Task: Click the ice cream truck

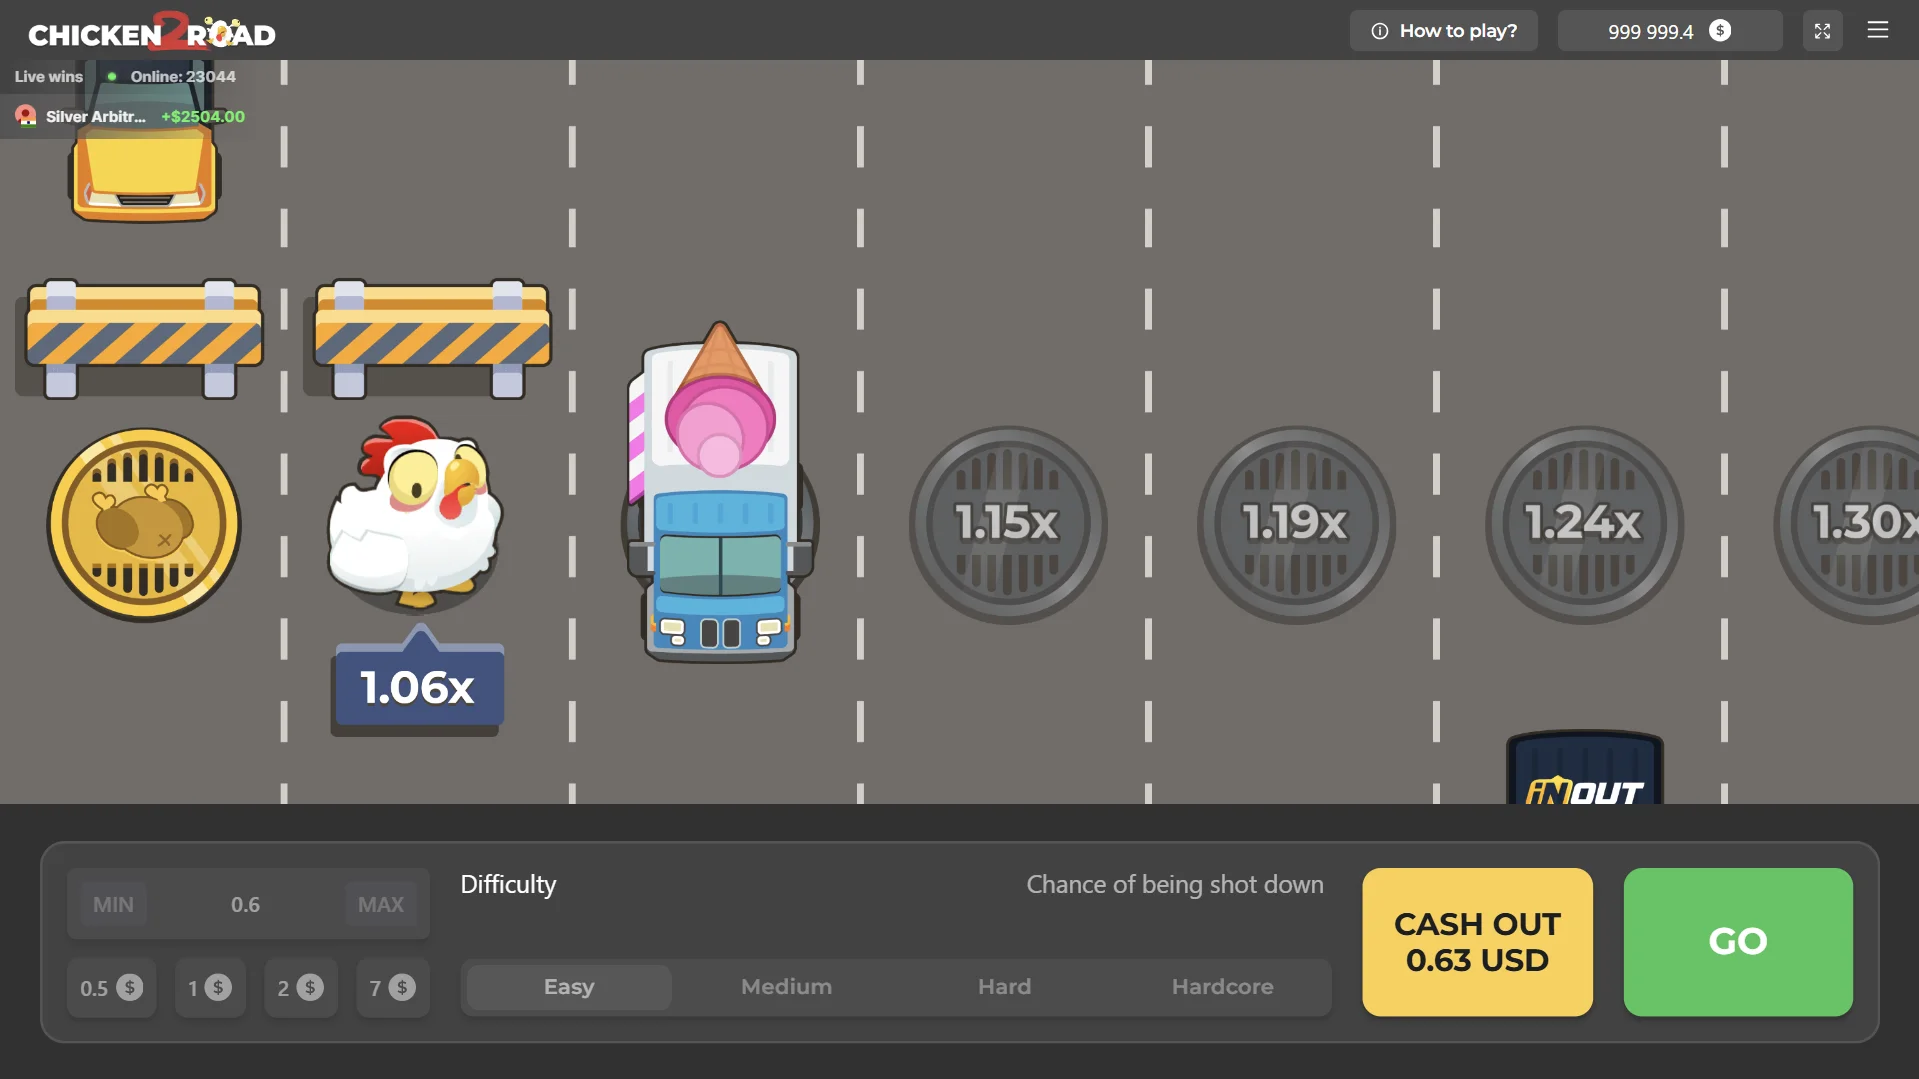Action: coord(719,492)
